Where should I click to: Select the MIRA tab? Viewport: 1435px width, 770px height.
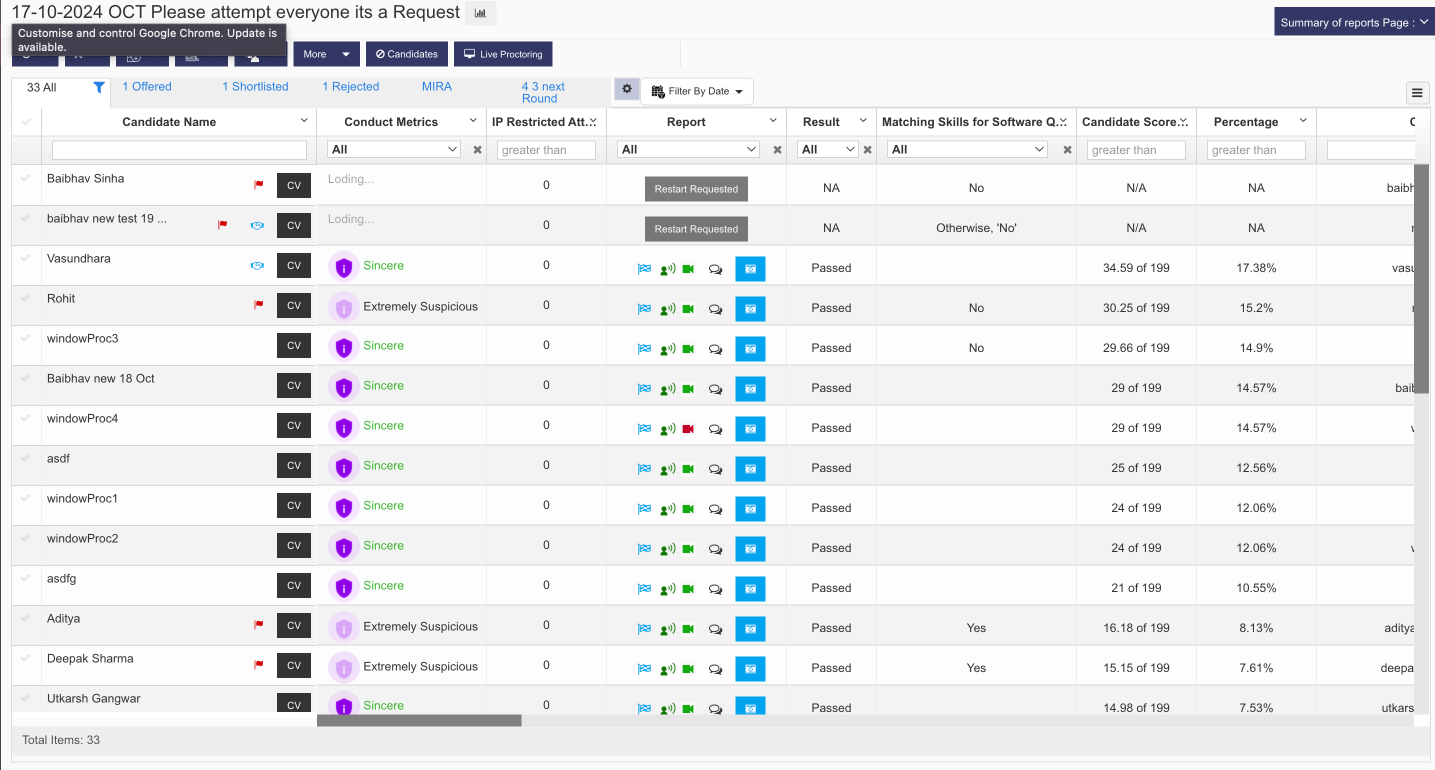[x=436, y=87]
